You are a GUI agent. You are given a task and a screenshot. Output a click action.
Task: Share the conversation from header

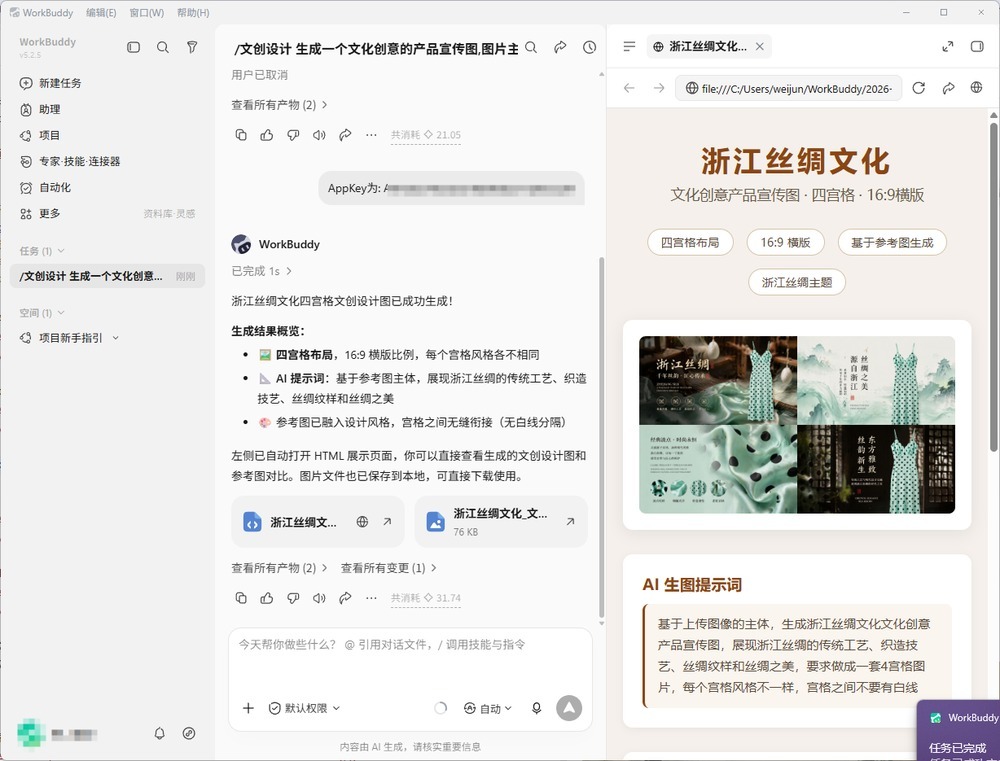pos(560,47)
